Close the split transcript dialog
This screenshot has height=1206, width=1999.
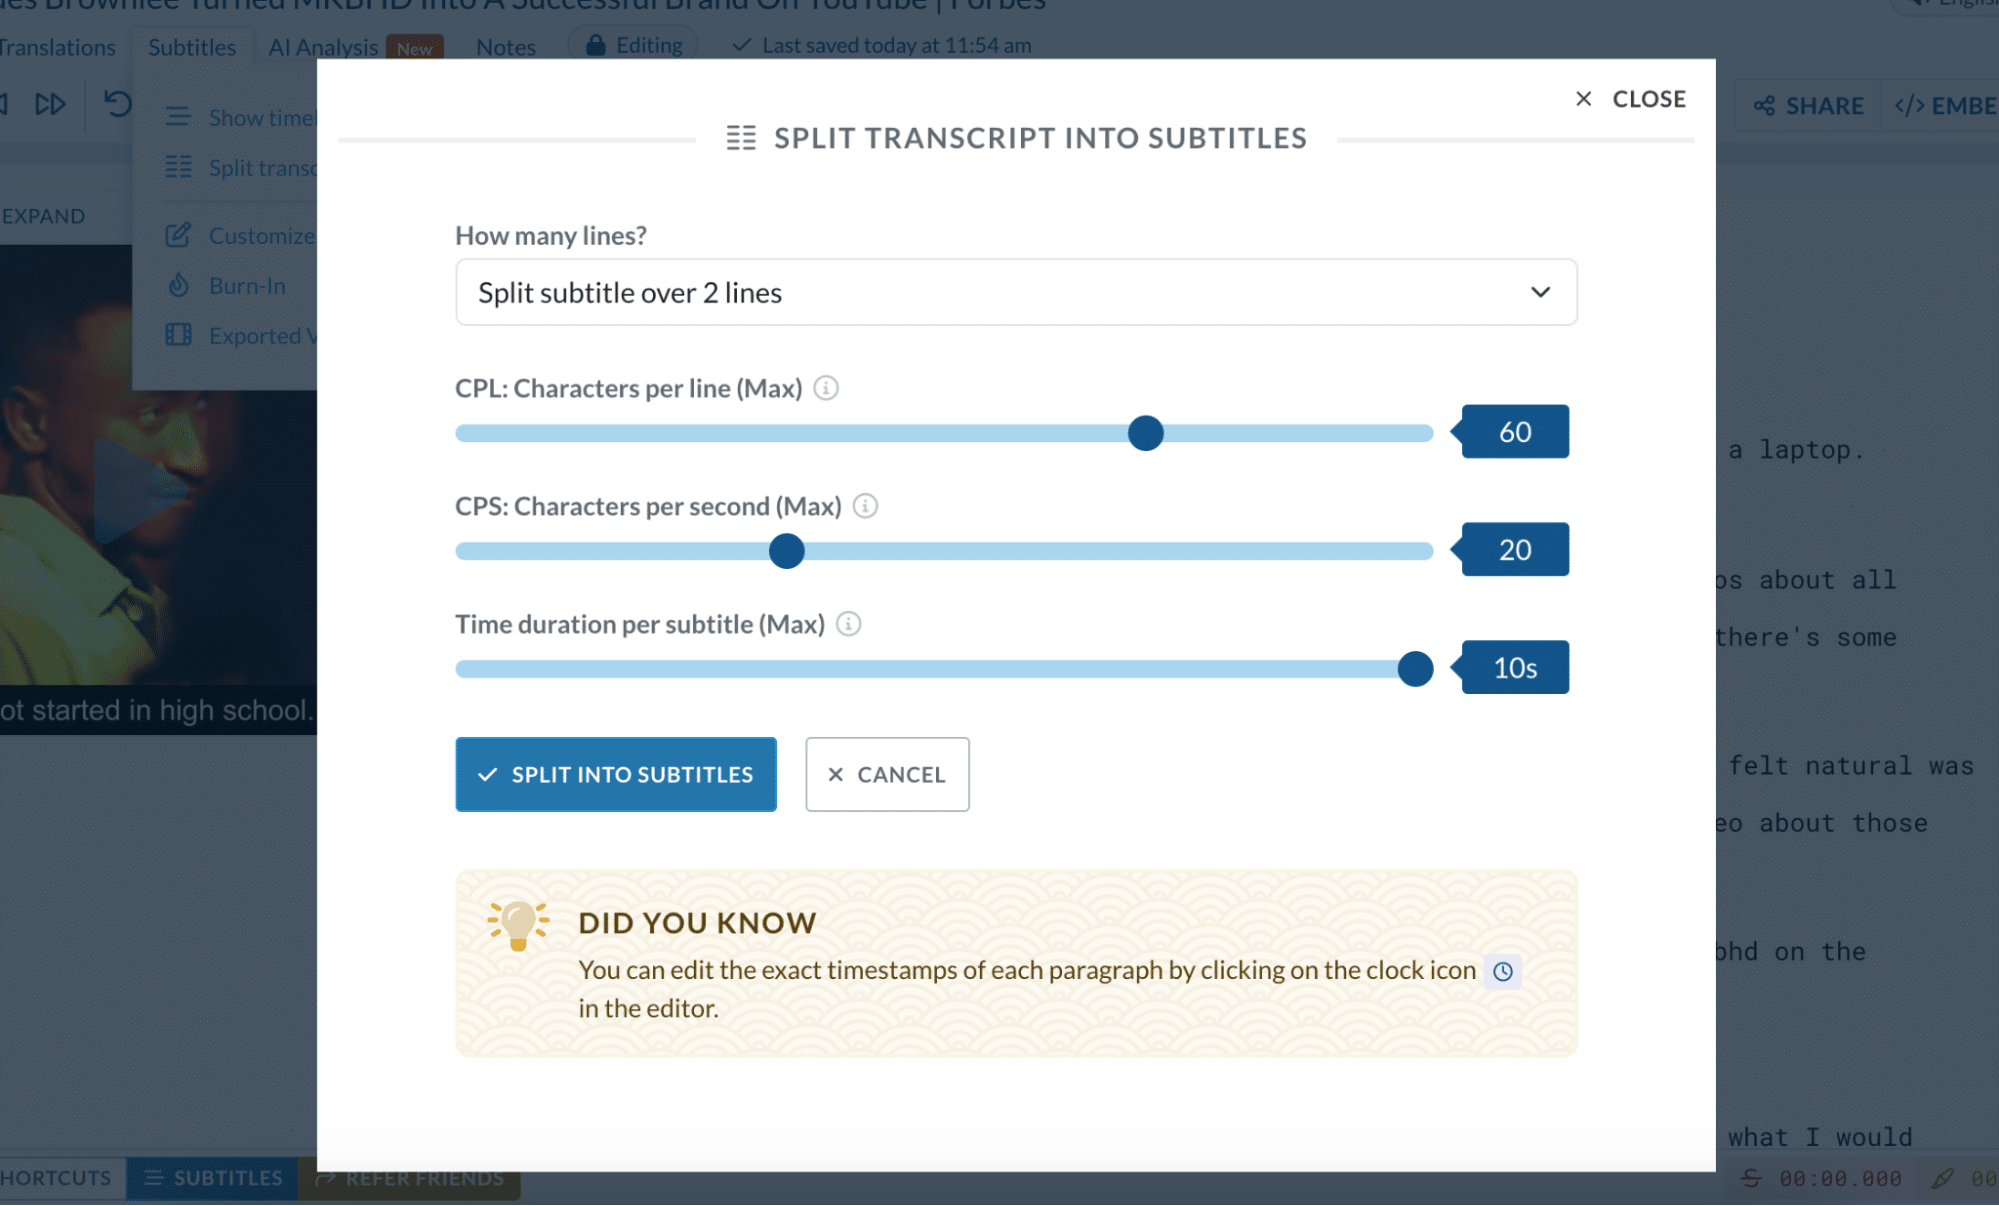(x=1630, y=99)
